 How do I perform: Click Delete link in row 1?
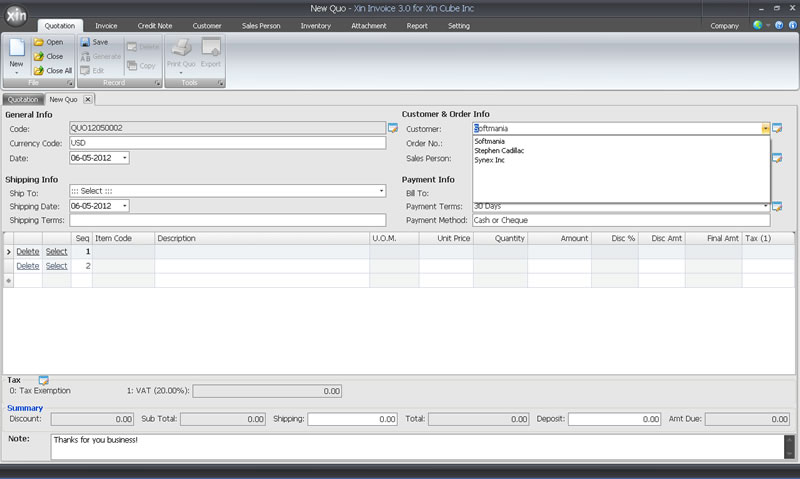point(28,251)
